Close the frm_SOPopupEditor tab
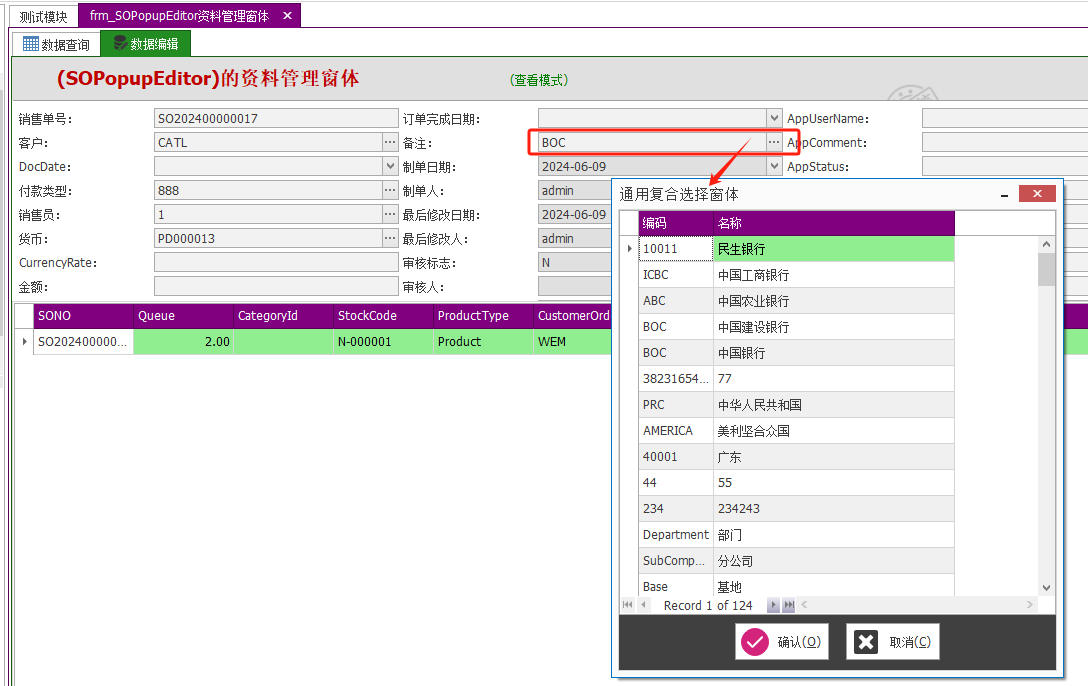The width and height of the screenshot is (1088, 686). pyautogui.click(x=287, y=15)
